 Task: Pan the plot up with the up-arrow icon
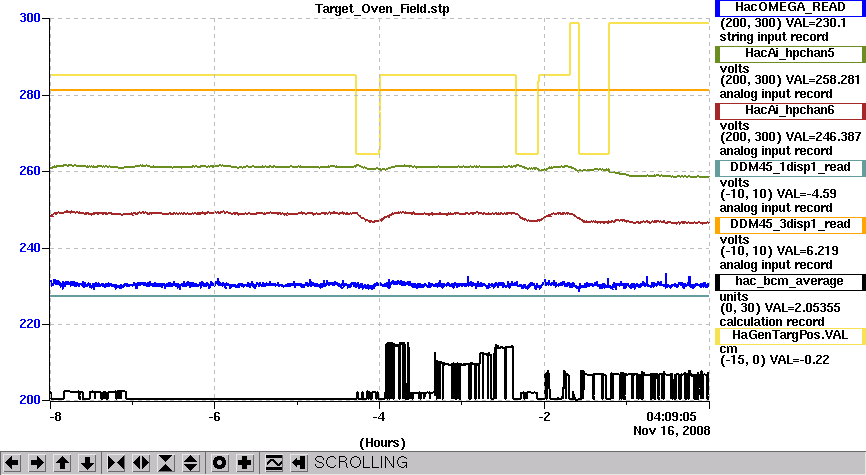[62, 463]
